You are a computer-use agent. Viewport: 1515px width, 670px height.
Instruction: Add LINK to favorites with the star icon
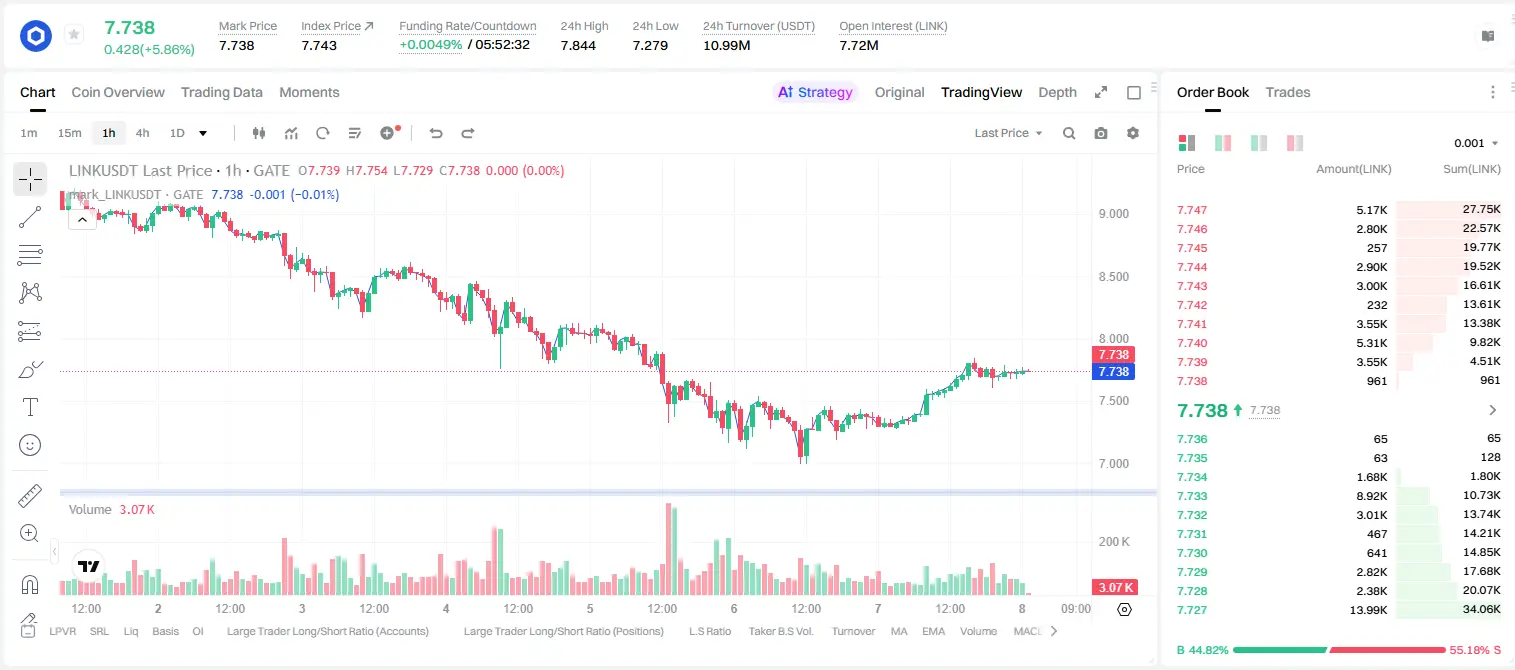coord(73,35)
